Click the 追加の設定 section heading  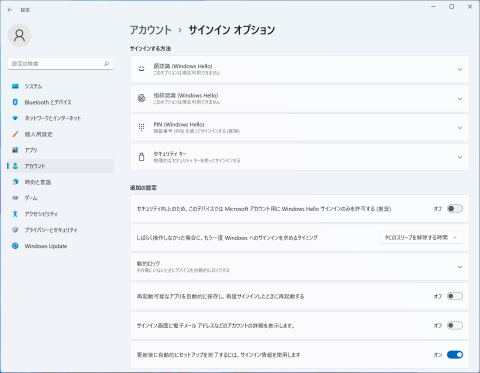143,188
